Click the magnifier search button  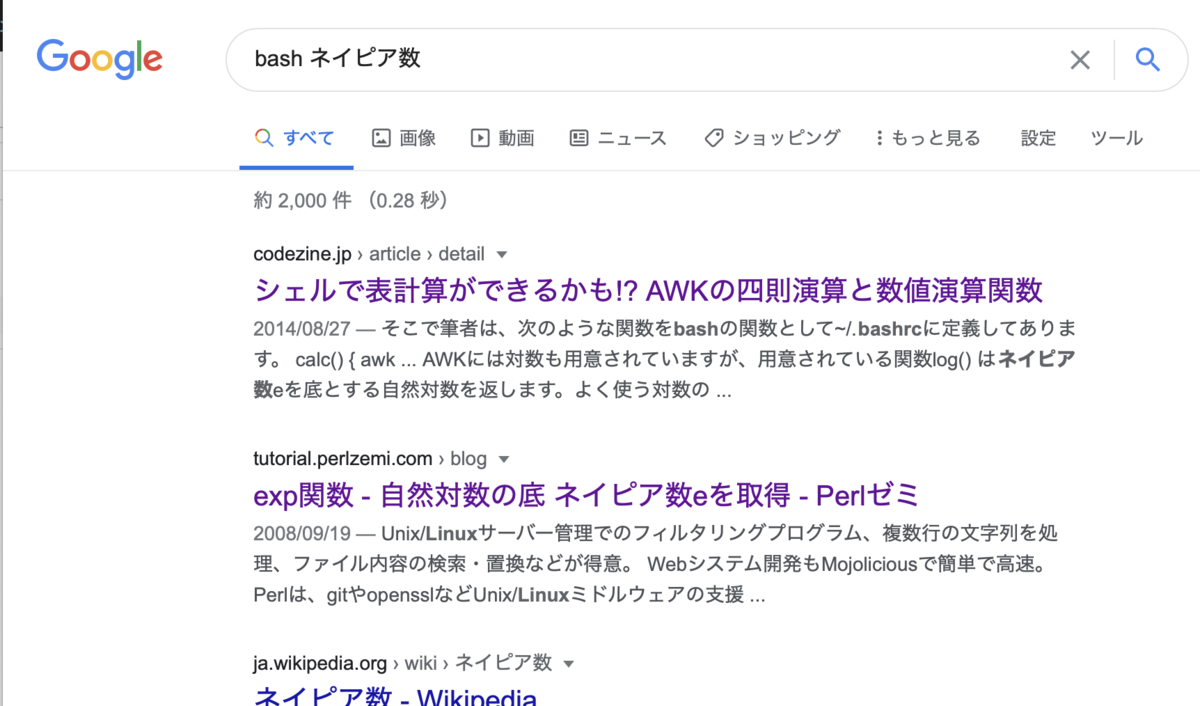(x=1148, y=60)
